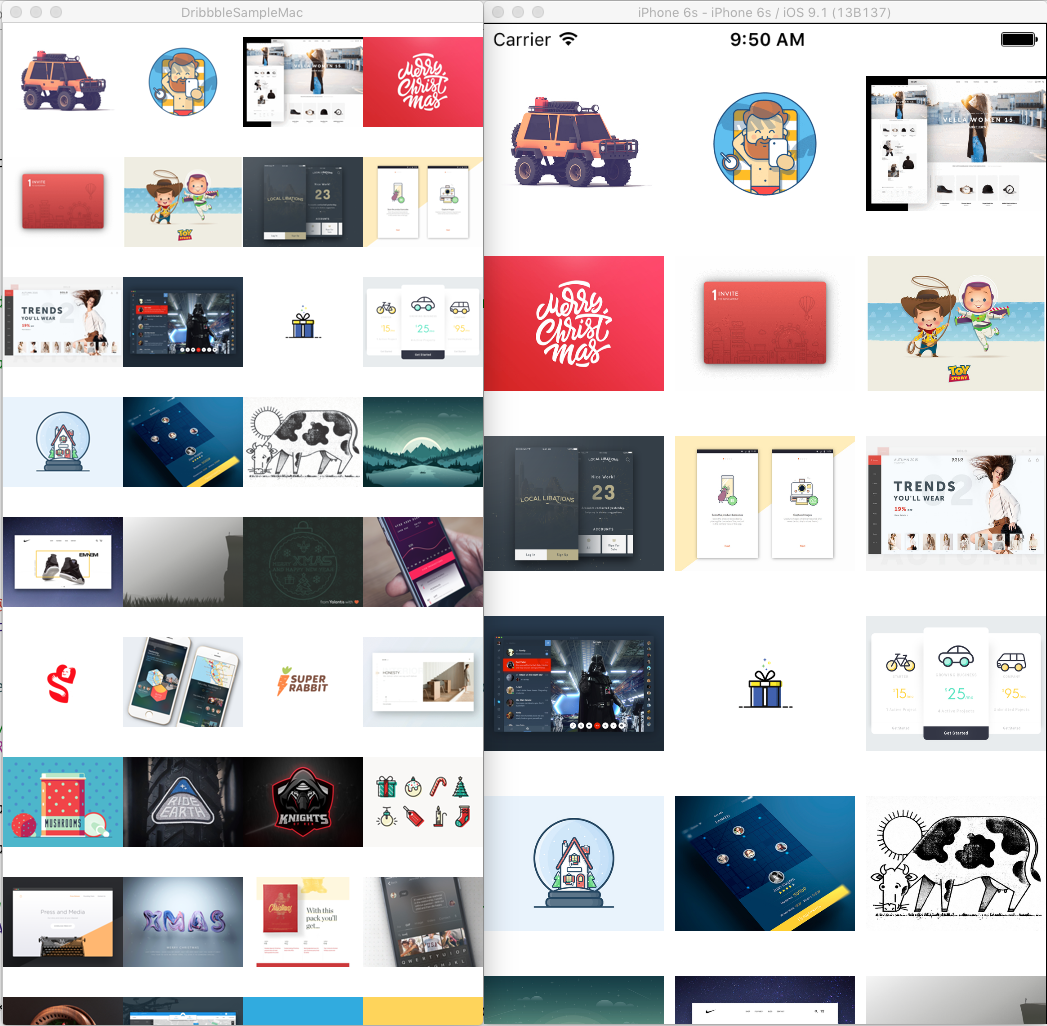Open the Woody and Buzz Toy Story illustration
1047x1026 pixels.
point(955,323)
